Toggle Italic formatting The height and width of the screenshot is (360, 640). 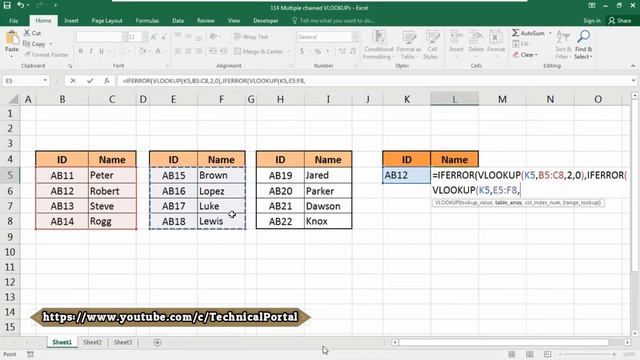[x=91, y=51]
